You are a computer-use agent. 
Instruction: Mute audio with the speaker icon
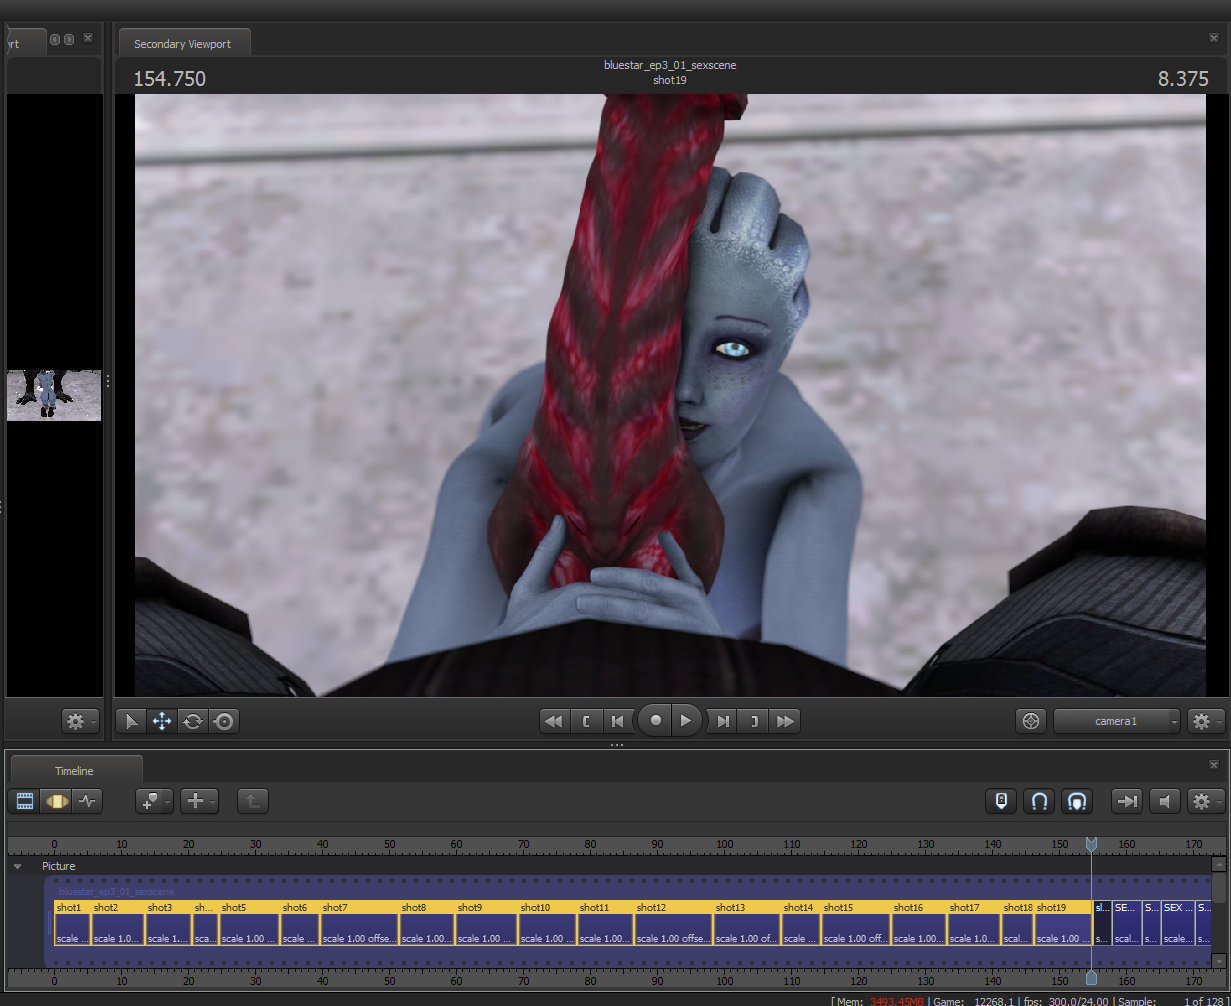coord(1164,801)
